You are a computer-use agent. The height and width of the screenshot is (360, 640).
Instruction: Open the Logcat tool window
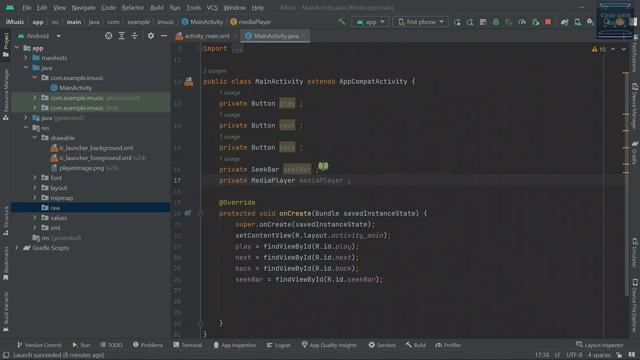278,345
